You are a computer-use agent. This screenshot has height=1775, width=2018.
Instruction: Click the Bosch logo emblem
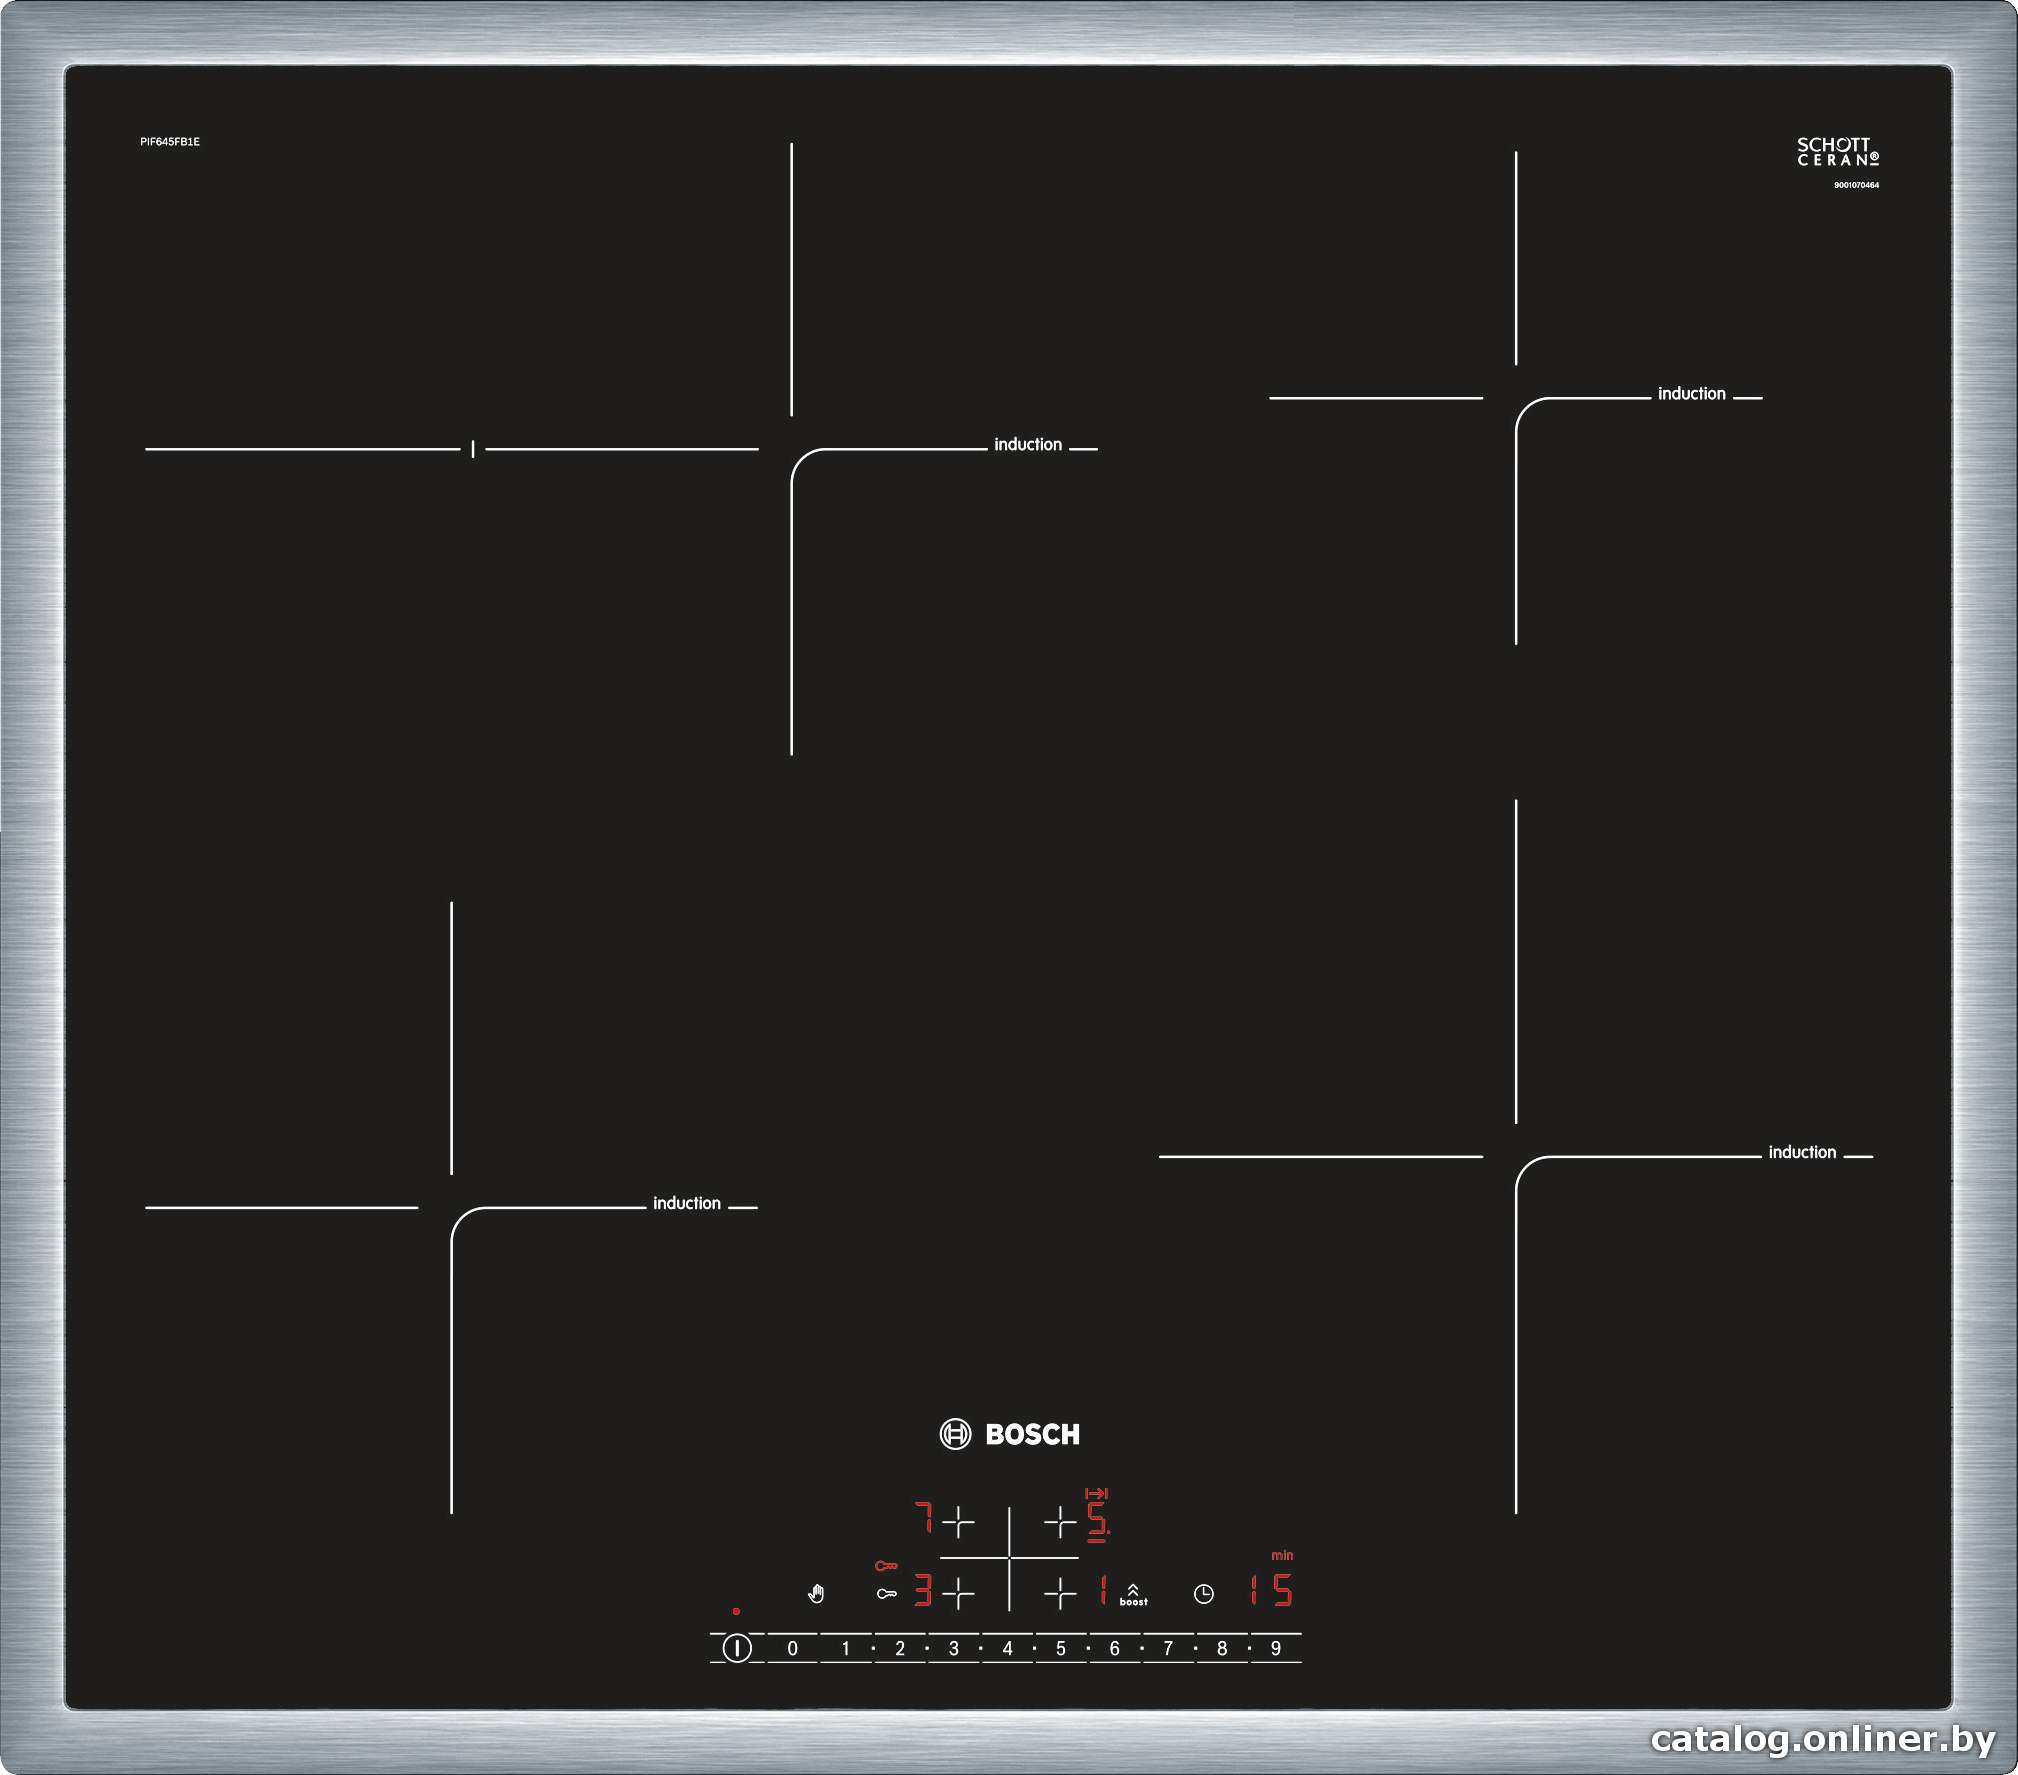[955, 1434]
